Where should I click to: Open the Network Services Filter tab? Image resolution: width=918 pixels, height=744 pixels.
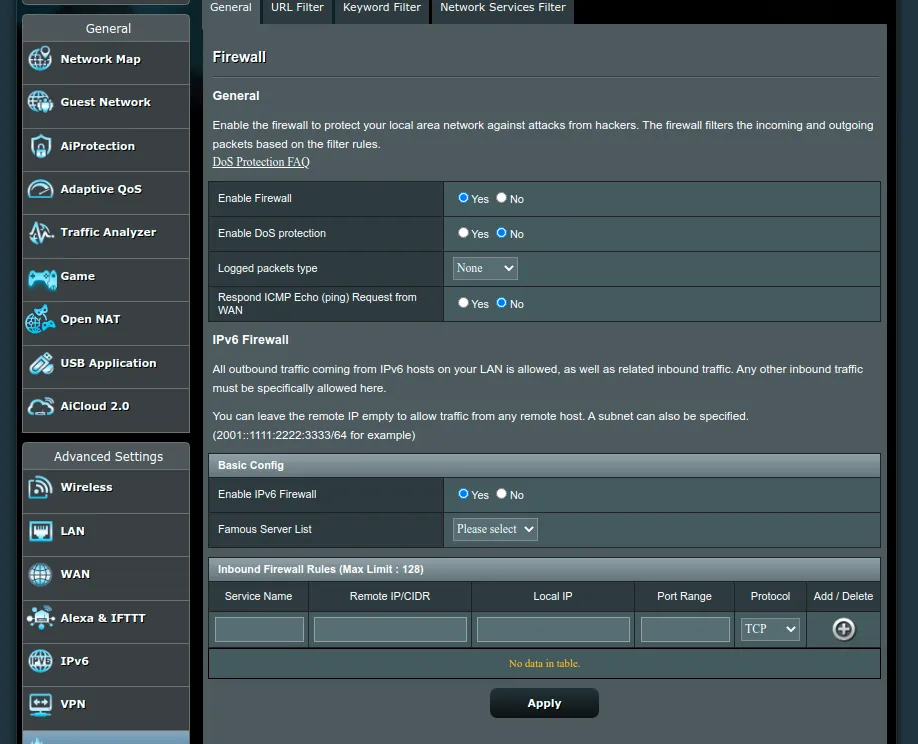point(502,8)
